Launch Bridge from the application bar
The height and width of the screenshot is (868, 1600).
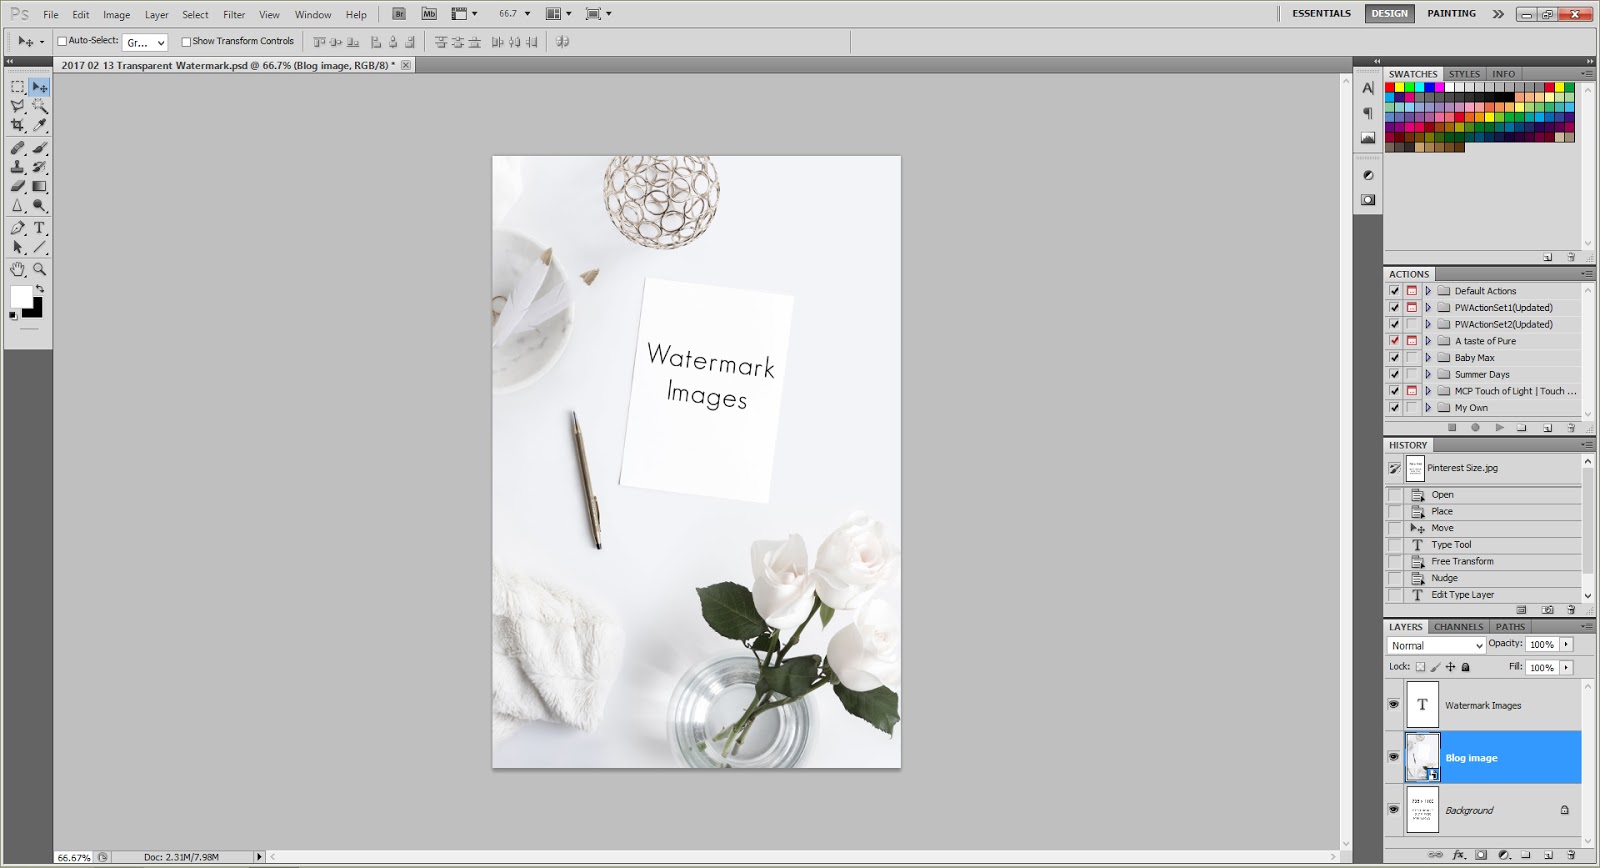click(399, 14)
